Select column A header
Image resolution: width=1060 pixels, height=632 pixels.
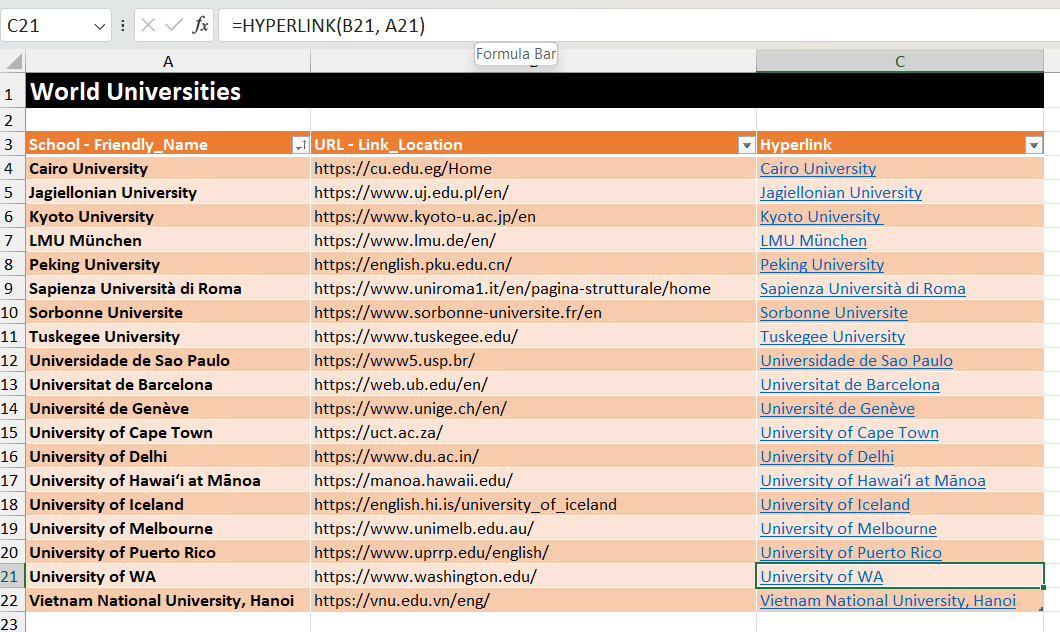168,62
